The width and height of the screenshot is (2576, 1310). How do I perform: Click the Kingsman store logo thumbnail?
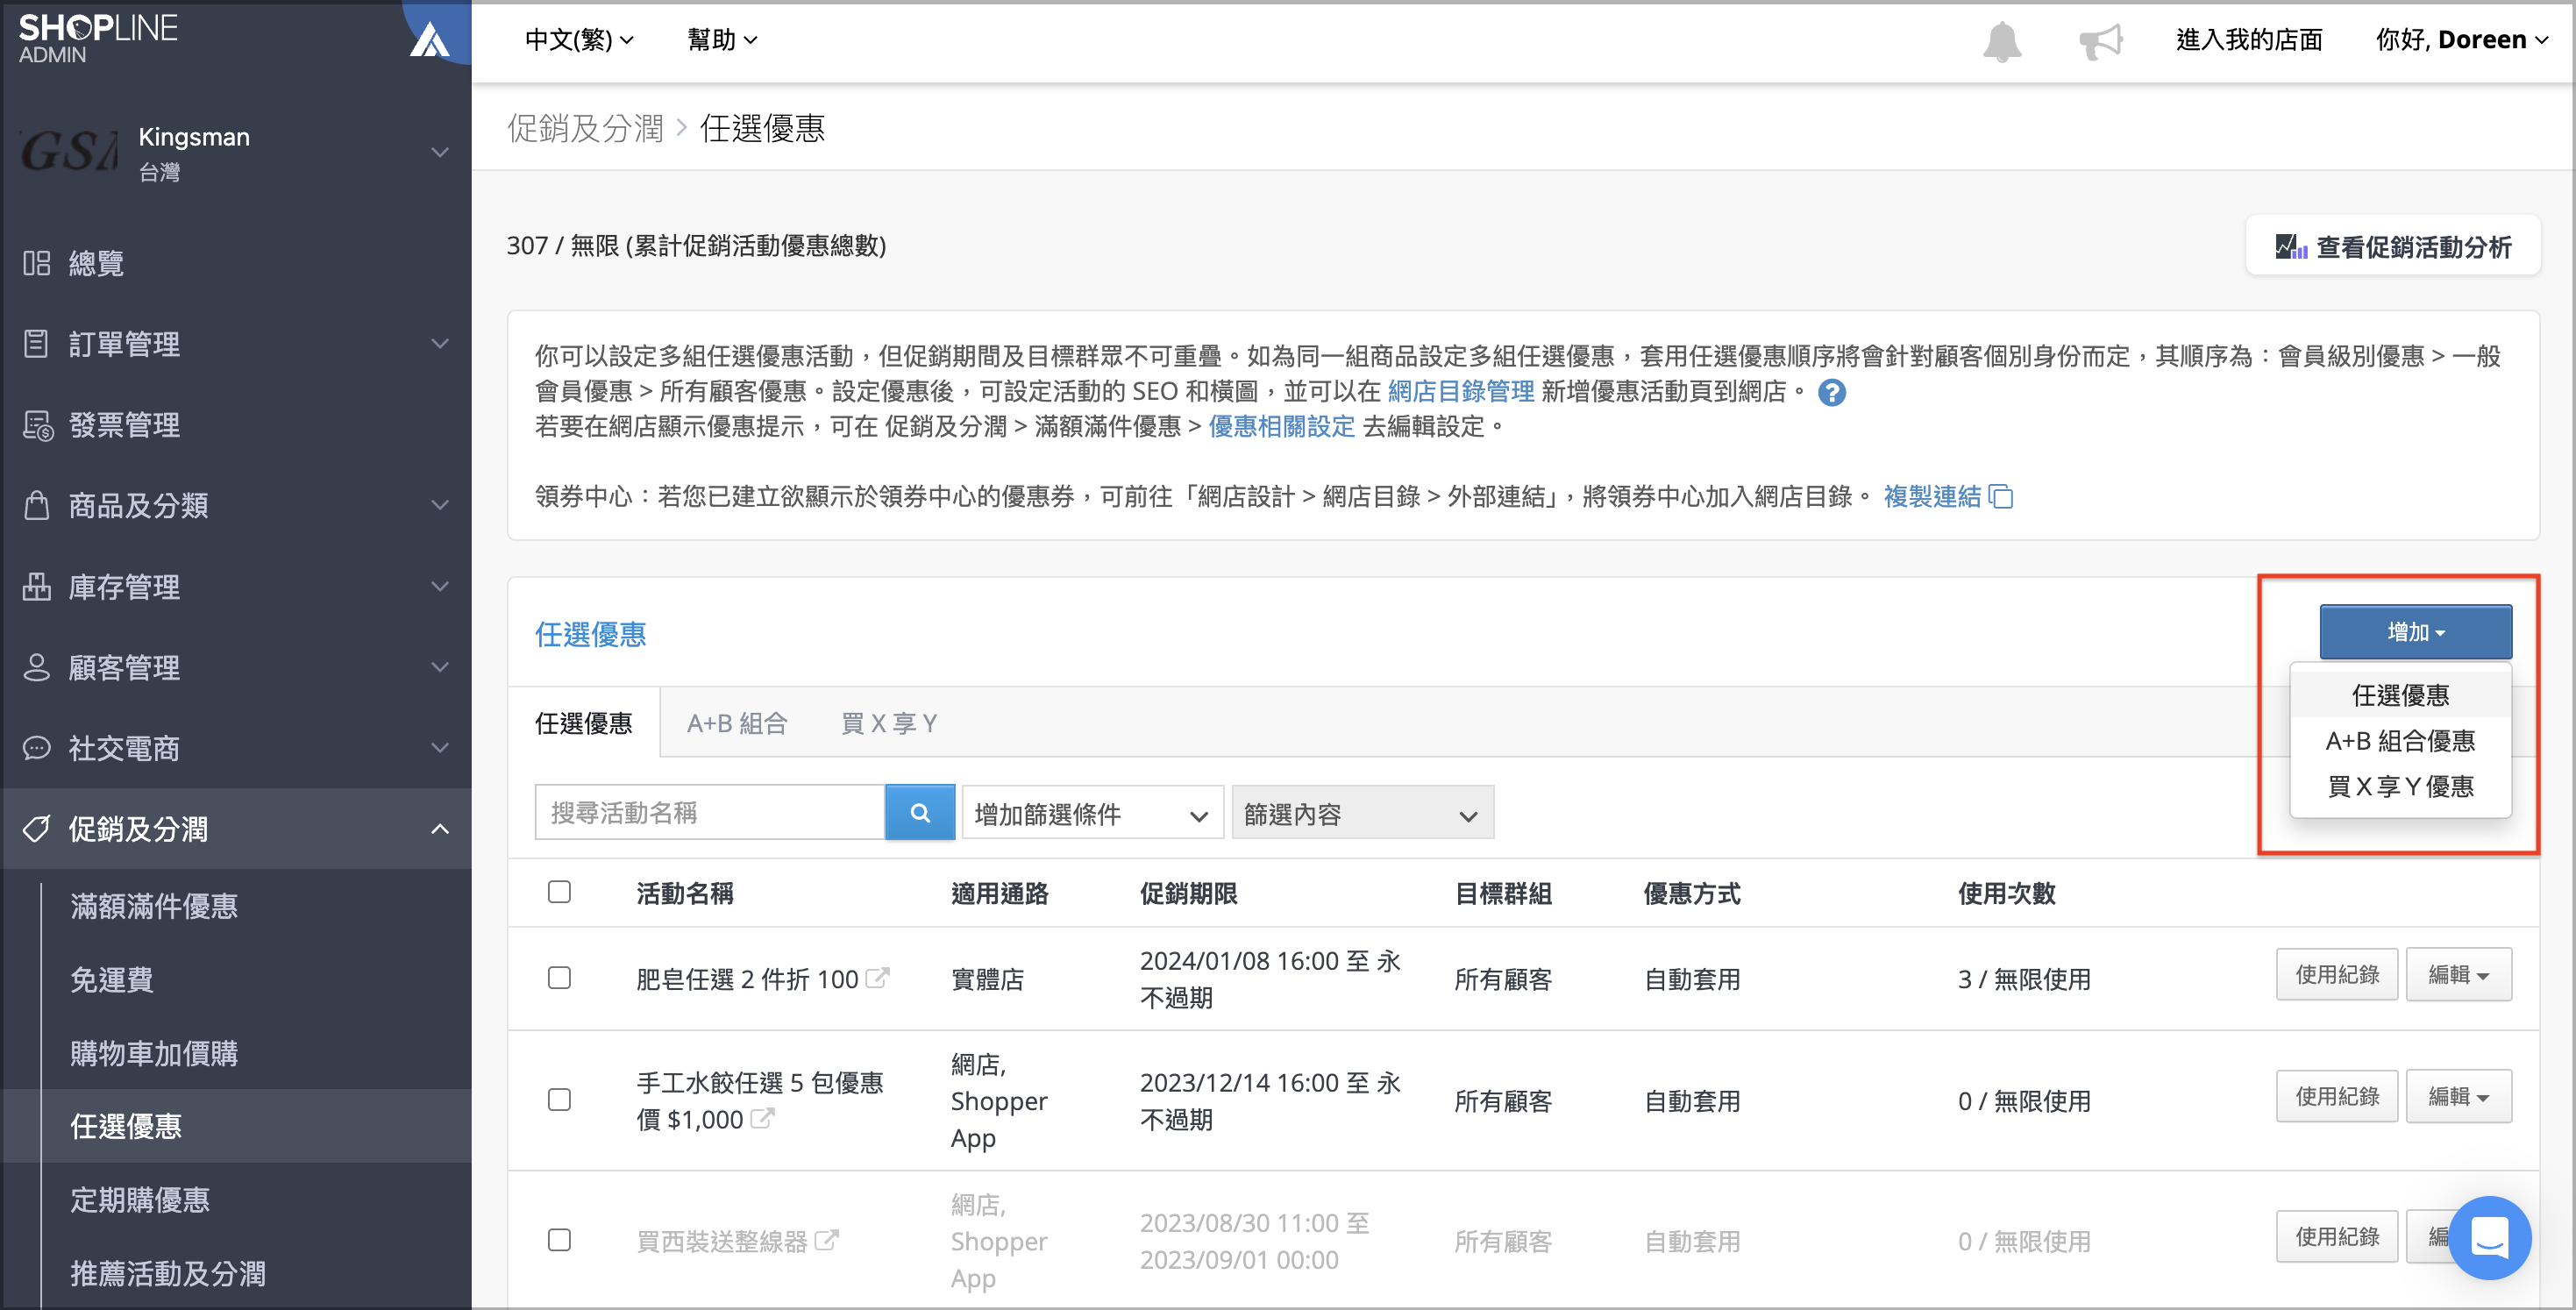point(69,152)
